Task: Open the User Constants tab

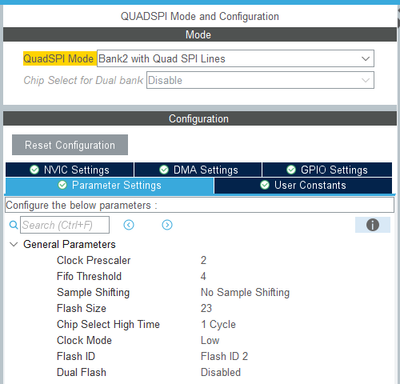Action: coord(303,185)
